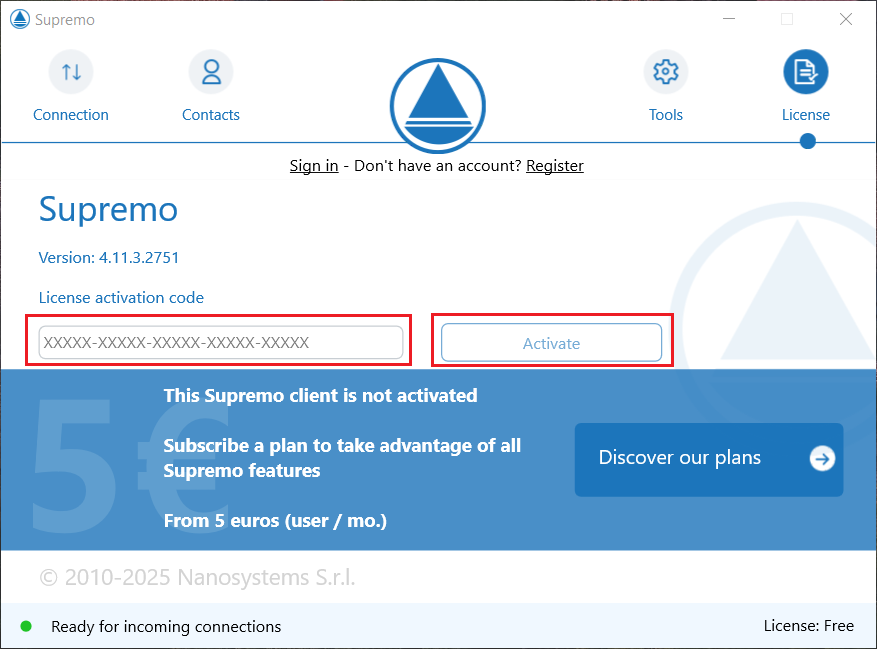Switch to the Contacts tab label
The height and width of the screenshot is (657, 885).
pyautogui.click(x=211, y=115)
